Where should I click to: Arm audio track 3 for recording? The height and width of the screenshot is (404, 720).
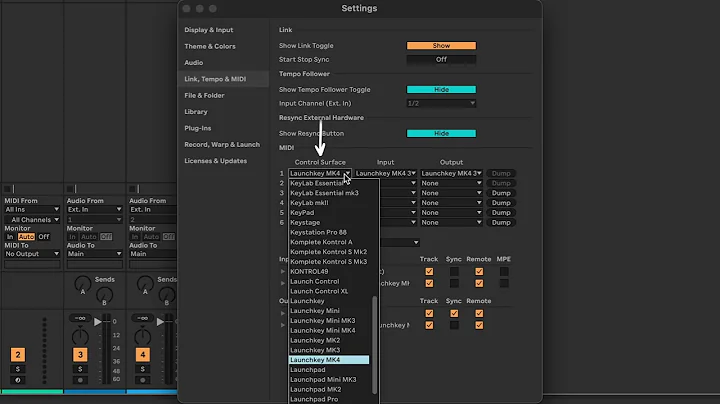coord(80,380)
